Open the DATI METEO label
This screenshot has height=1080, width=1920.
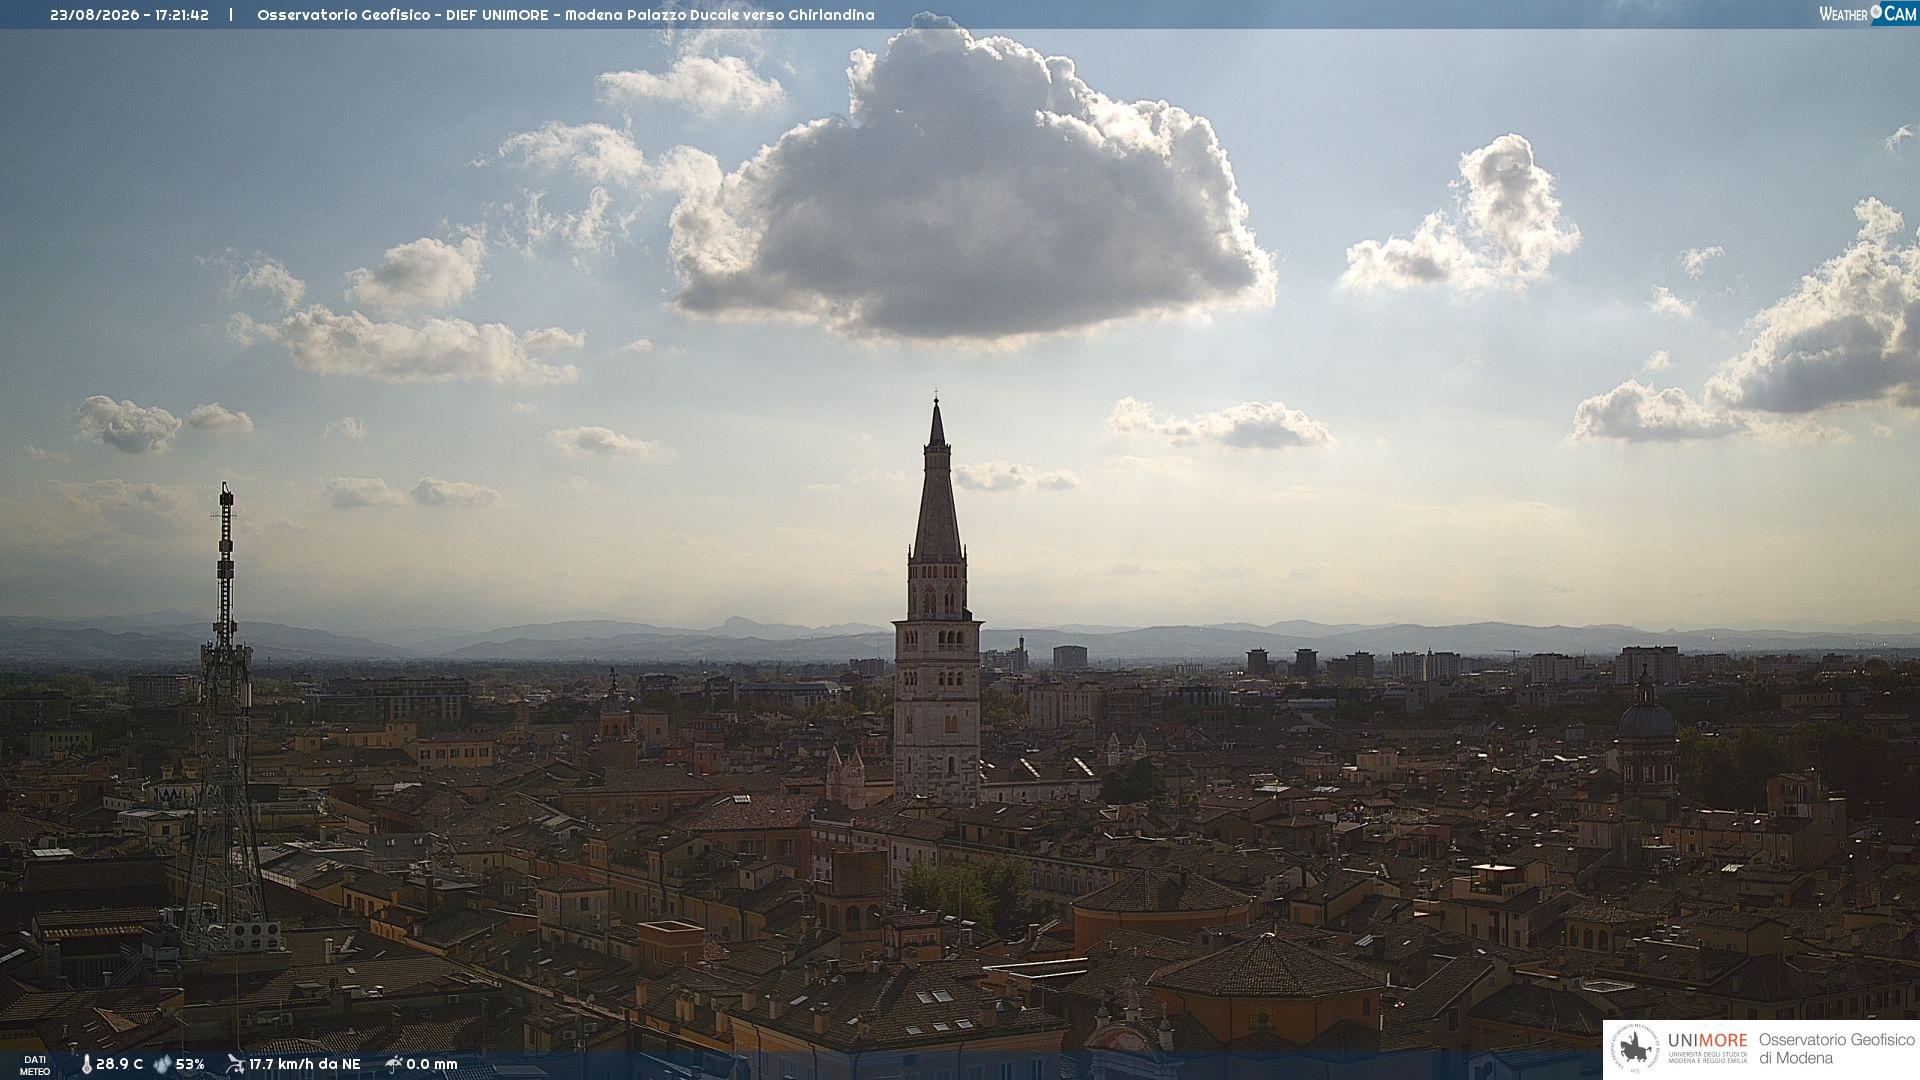click(35, 1066)
